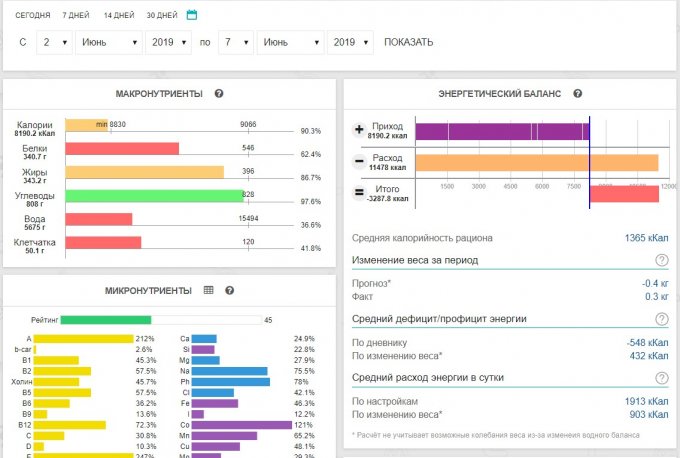
Task: Click the СЕГОДНЯ period link
Action: coord(32,16)
